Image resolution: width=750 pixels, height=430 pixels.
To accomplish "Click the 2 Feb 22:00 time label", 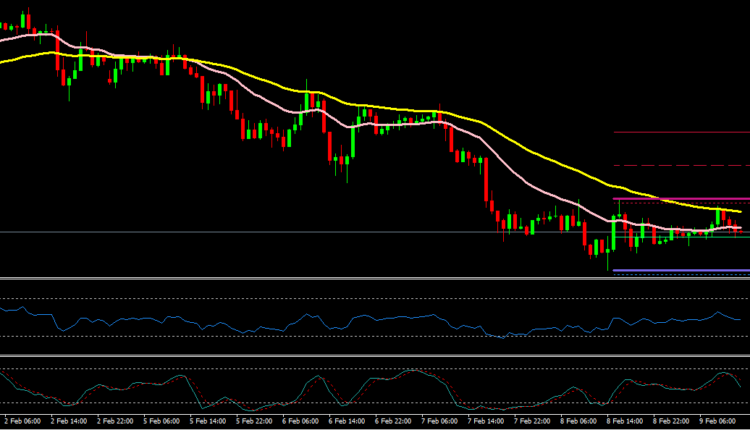I will (114, 422).
